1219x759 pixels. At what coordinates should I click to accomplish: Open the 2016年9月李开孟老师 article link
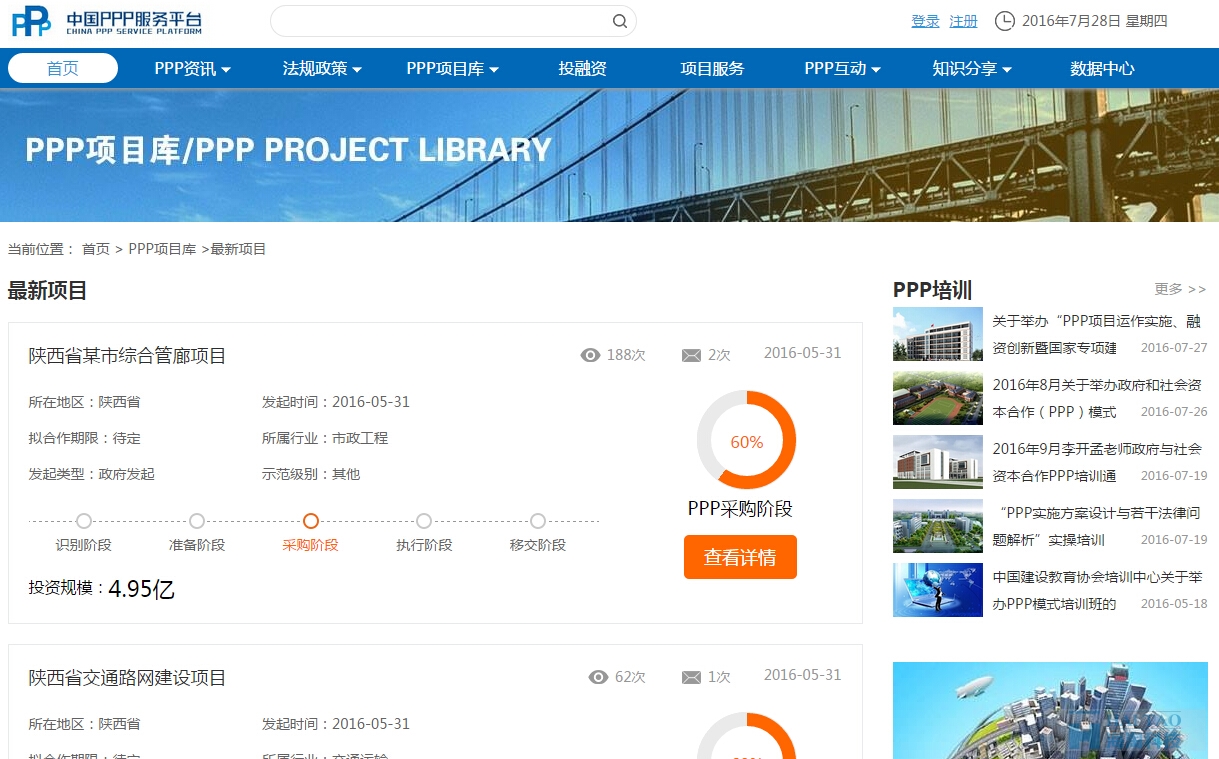1096,462
